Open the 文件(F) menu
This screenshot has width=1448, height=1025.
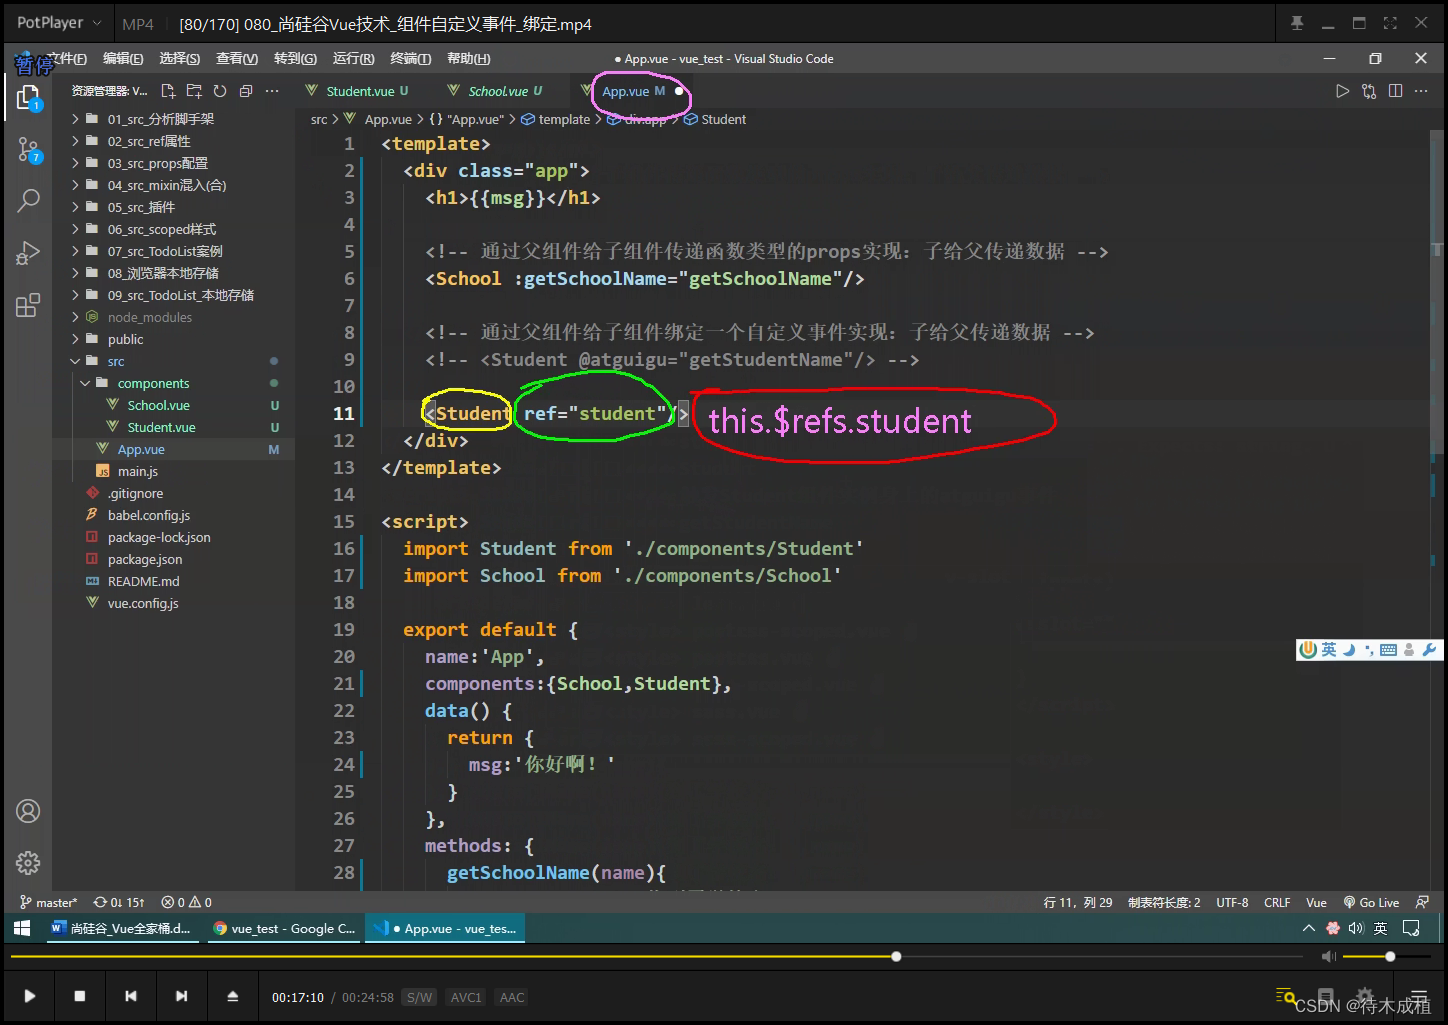[67, 59]
